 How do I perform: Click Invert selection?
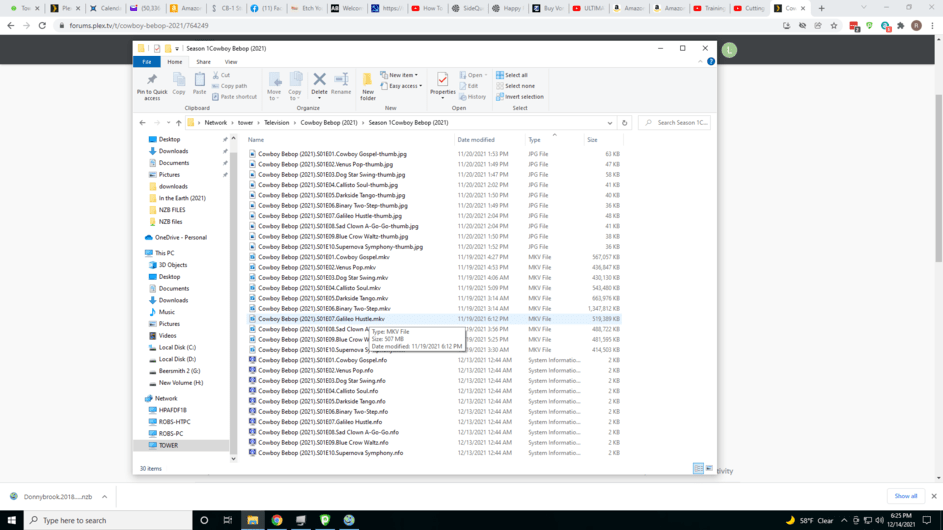click(520, 97)
